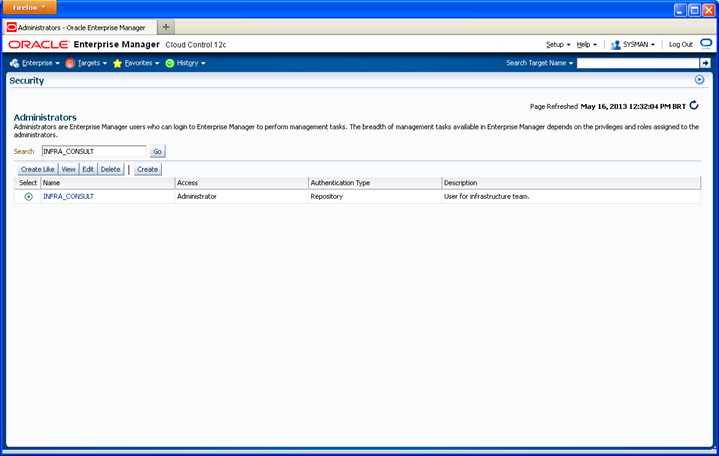
Task: Click the SYSMAN user icon
Action: pos(615,44)
